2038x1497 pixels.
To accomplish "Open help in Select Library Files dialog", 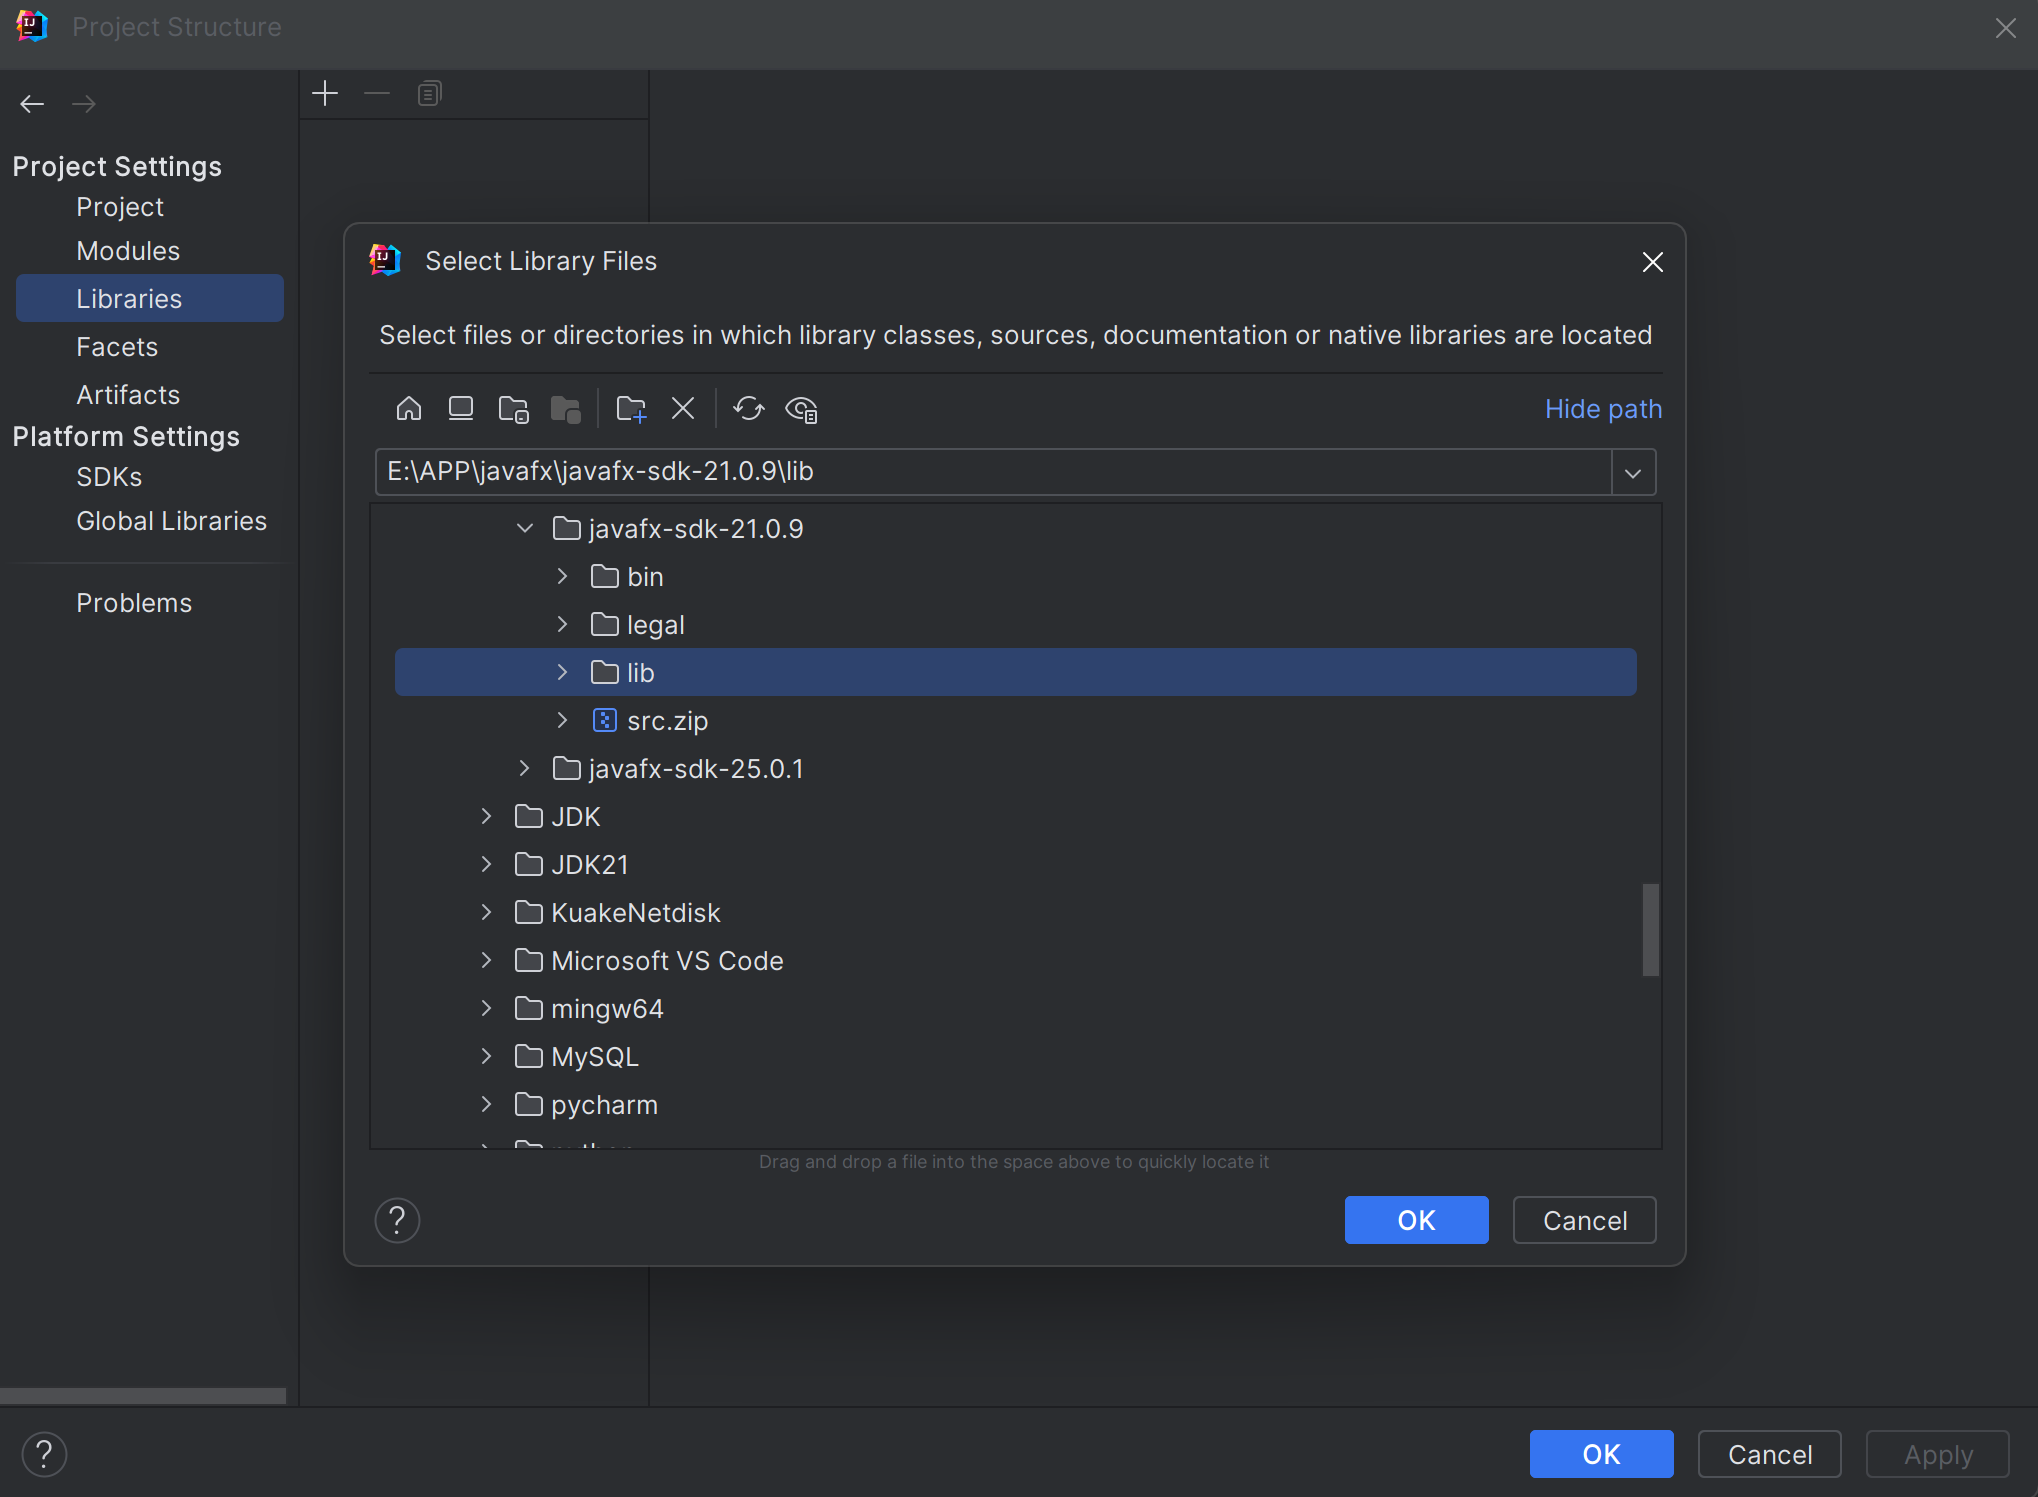I will 397,1220.
